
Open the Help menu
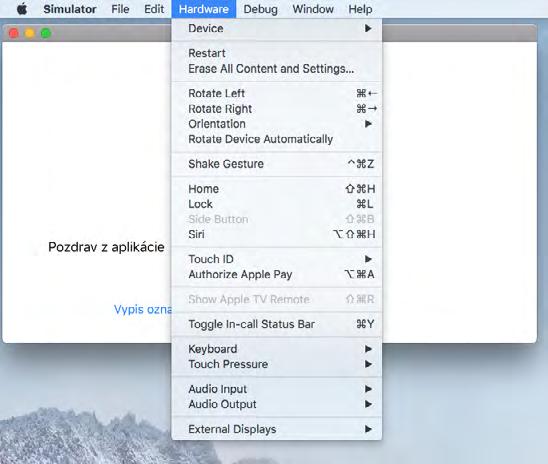point(360,9)
